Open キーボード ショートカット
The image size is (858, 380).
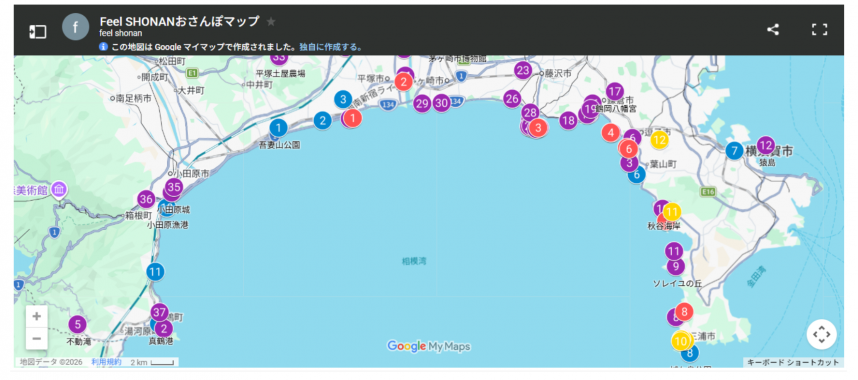[793, 362]
